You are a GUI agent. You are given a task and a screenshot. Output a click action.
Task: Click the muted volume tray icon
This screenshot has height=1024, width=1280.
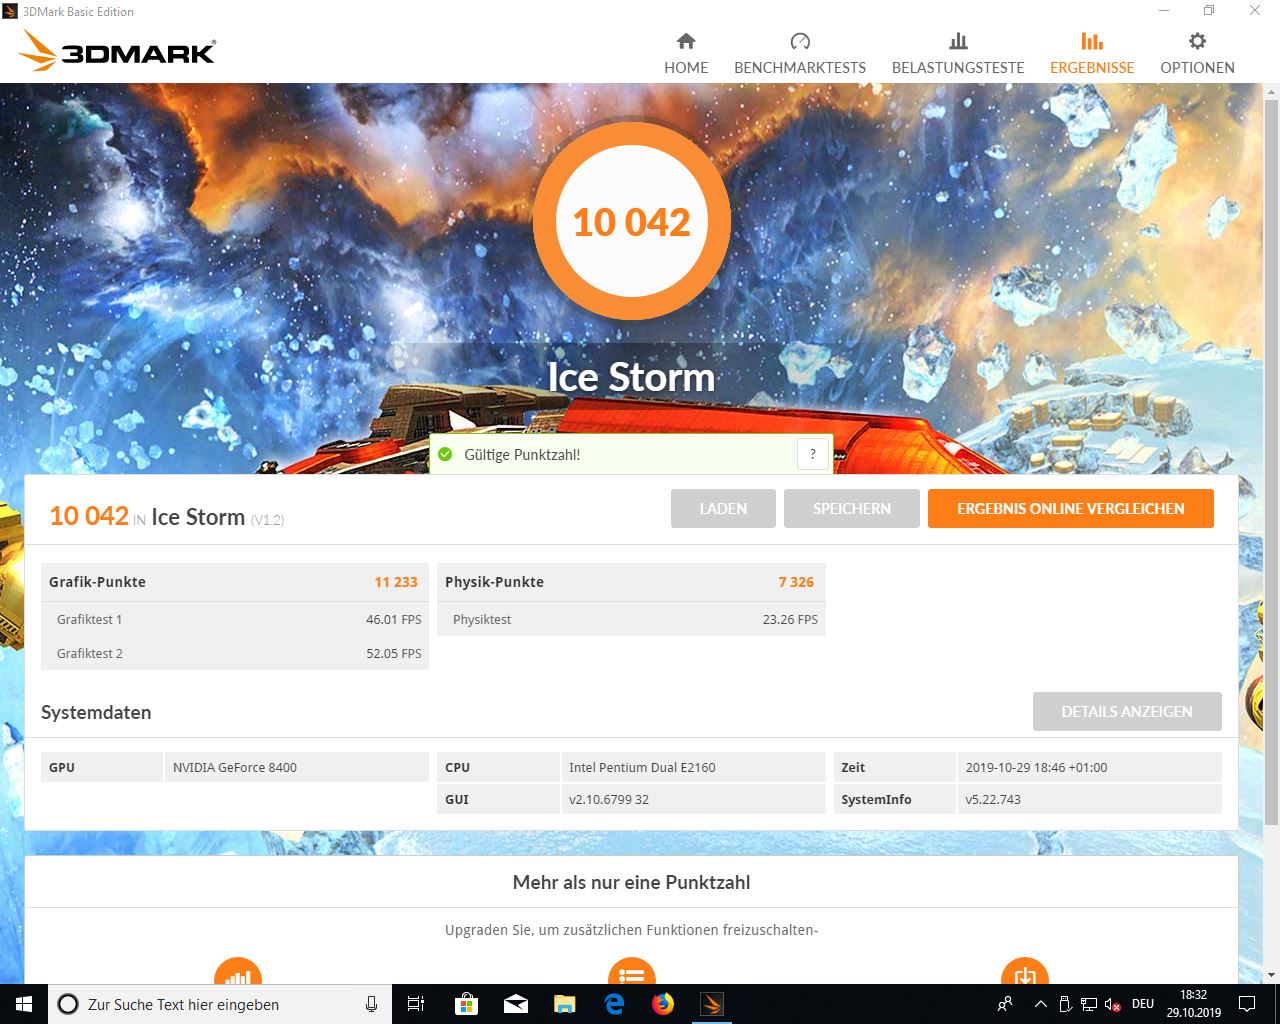tap(1113, 1004)
